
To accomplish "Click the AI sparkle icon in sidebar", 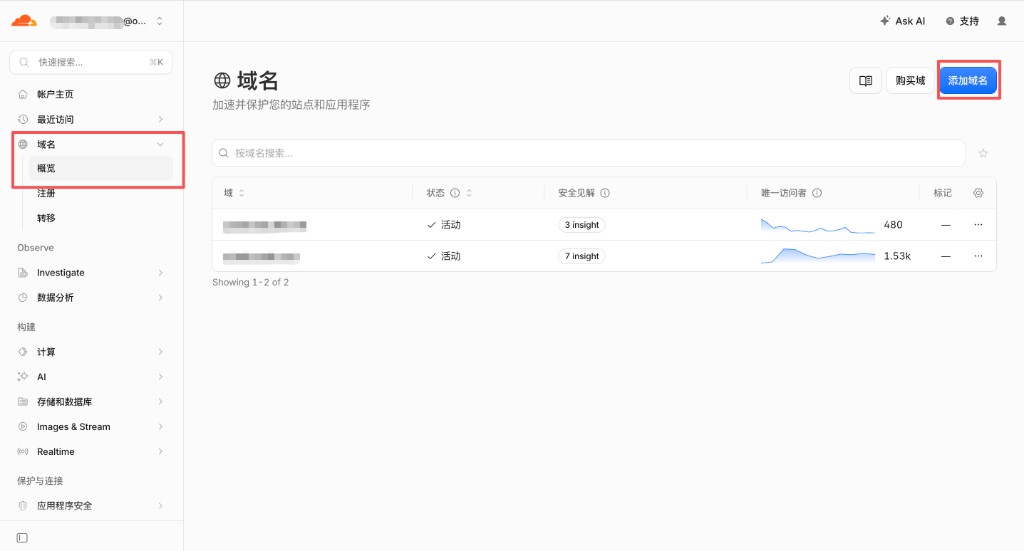I will tap(23, 377).
